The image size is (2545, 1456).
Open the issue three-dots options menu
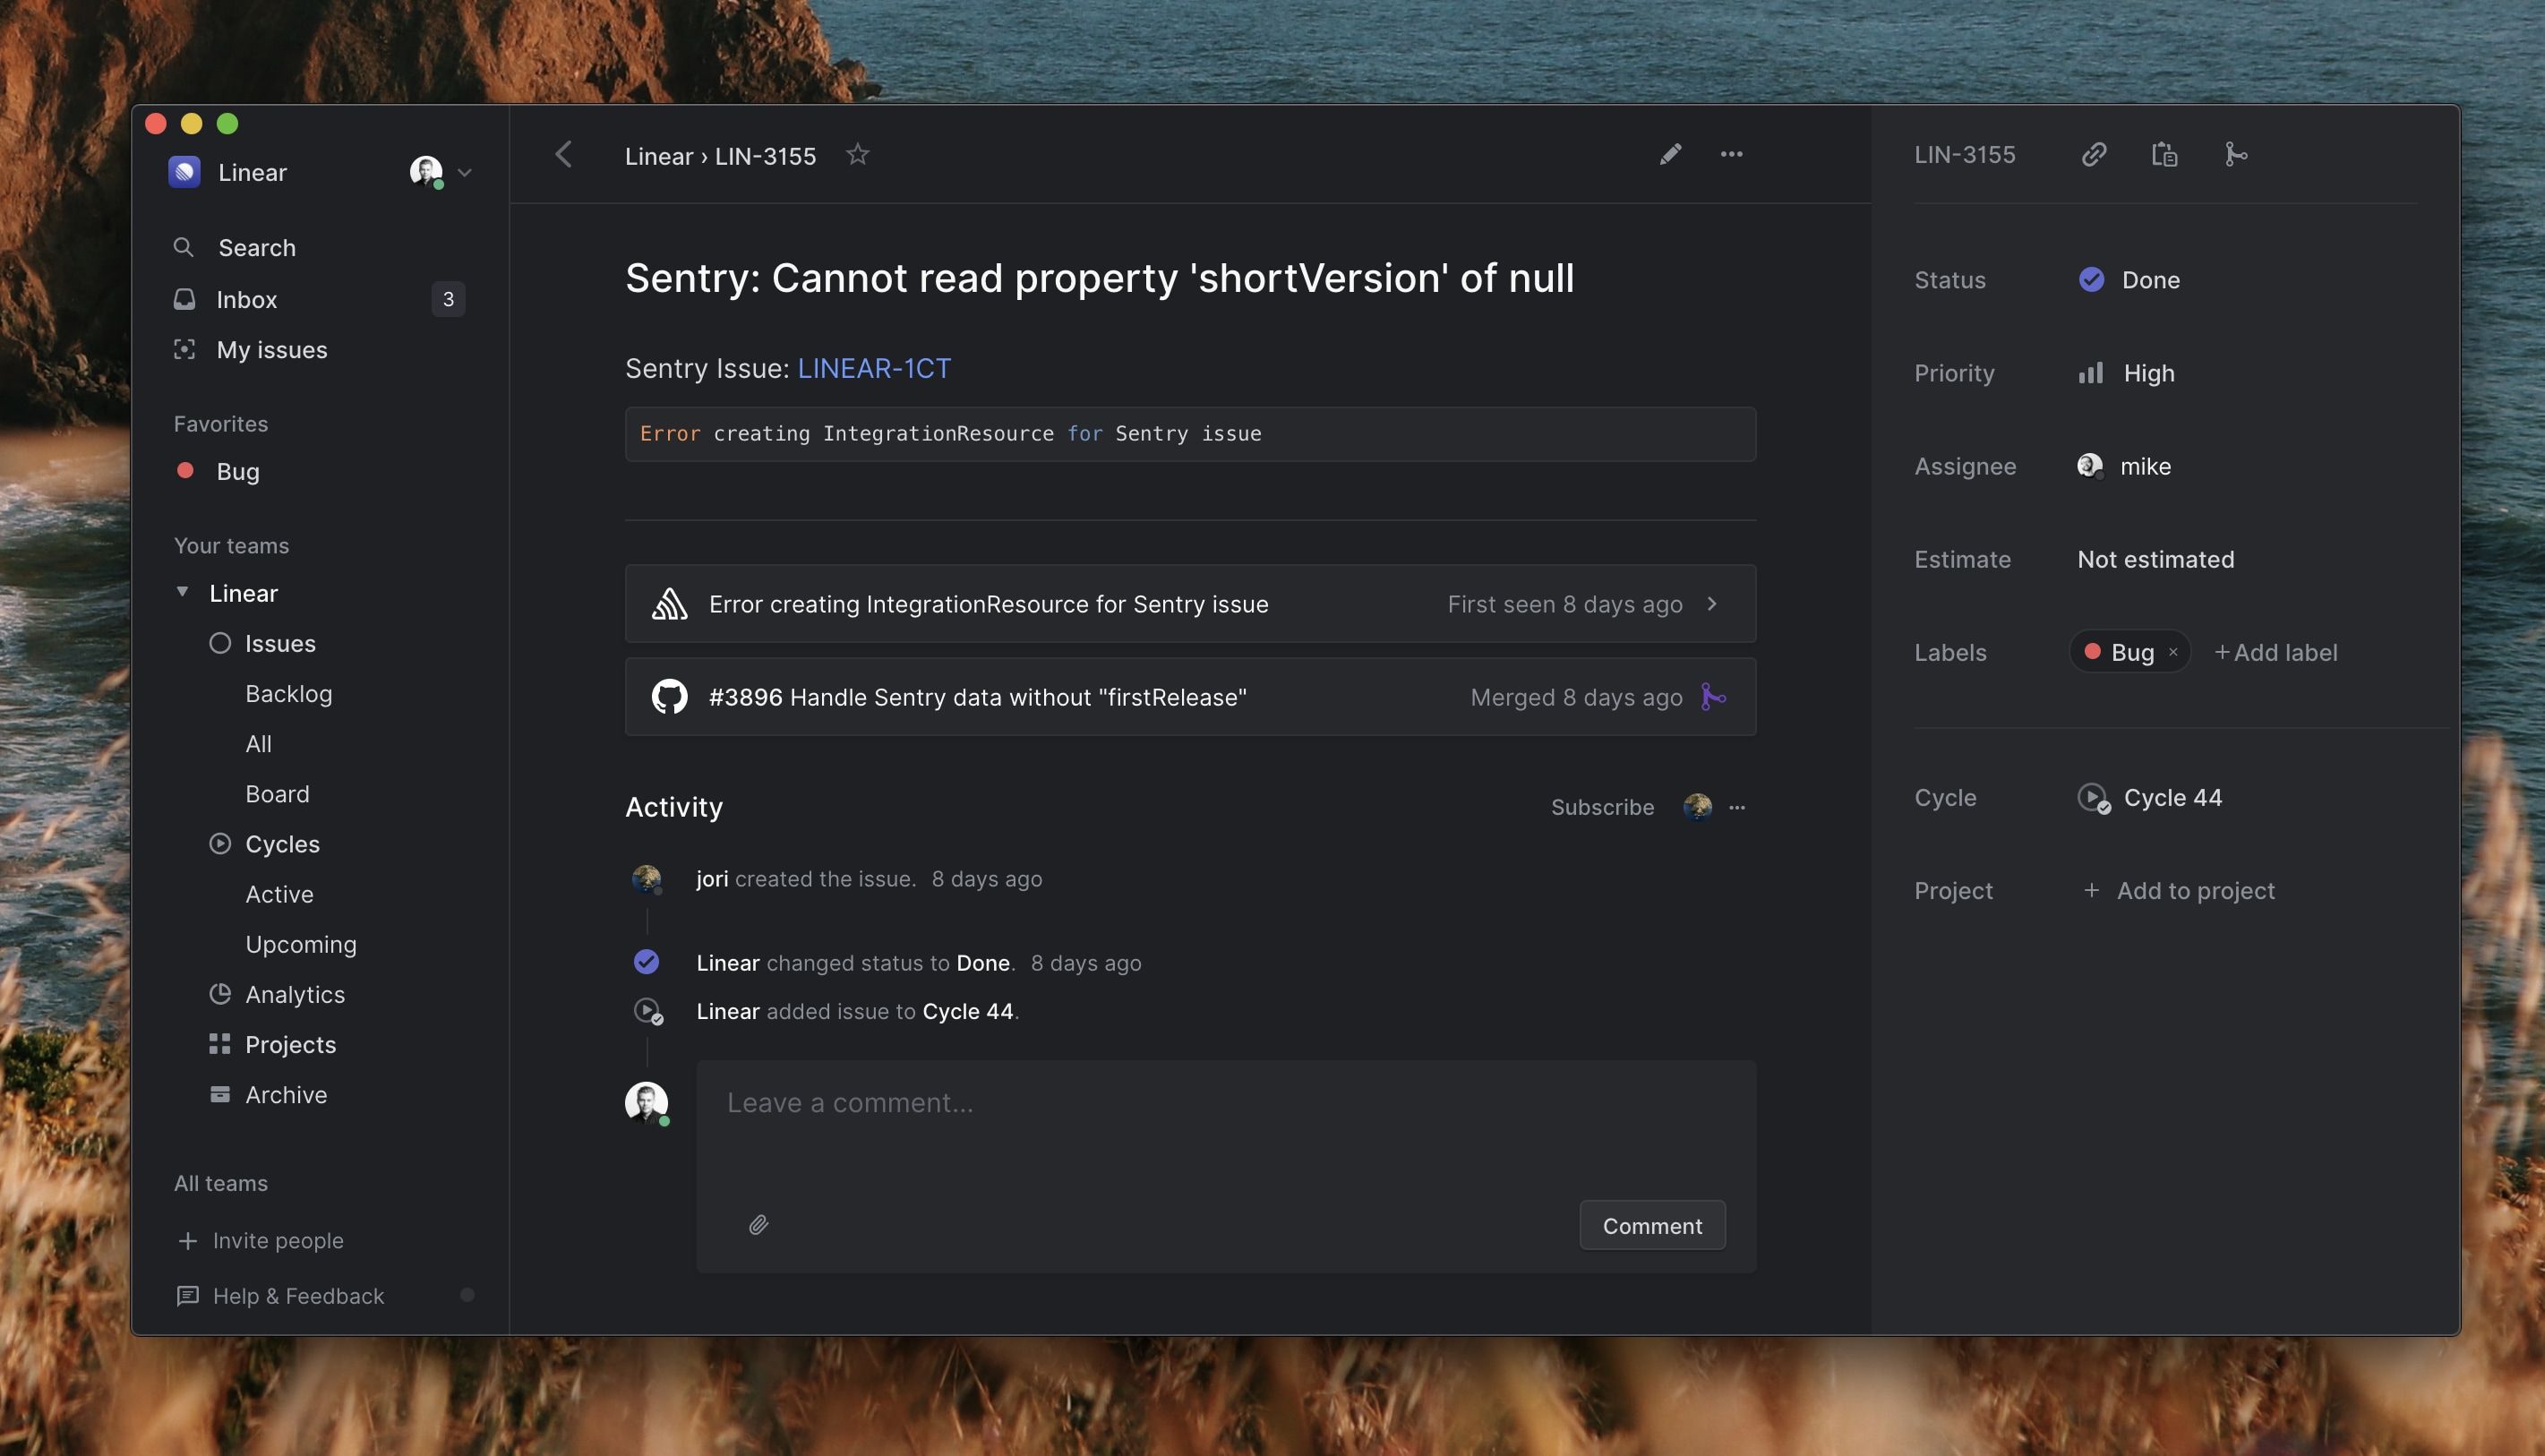coord(1731,154)
